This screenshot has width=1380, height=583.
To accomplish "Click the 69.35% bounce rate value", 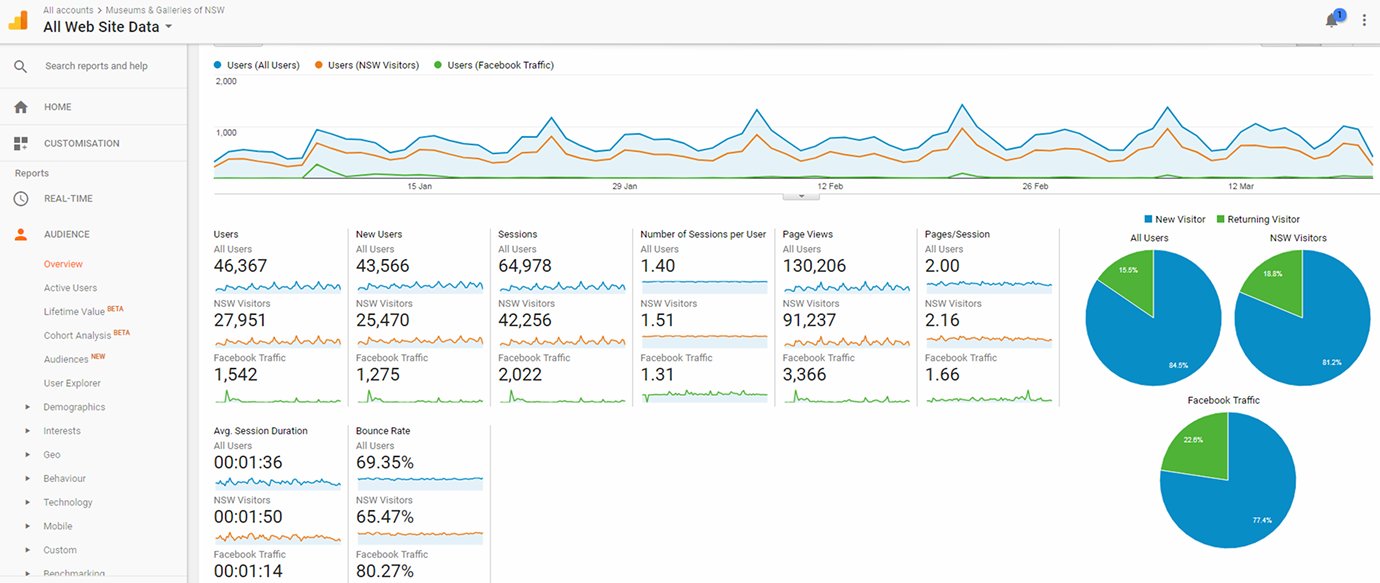I will 385,463.
